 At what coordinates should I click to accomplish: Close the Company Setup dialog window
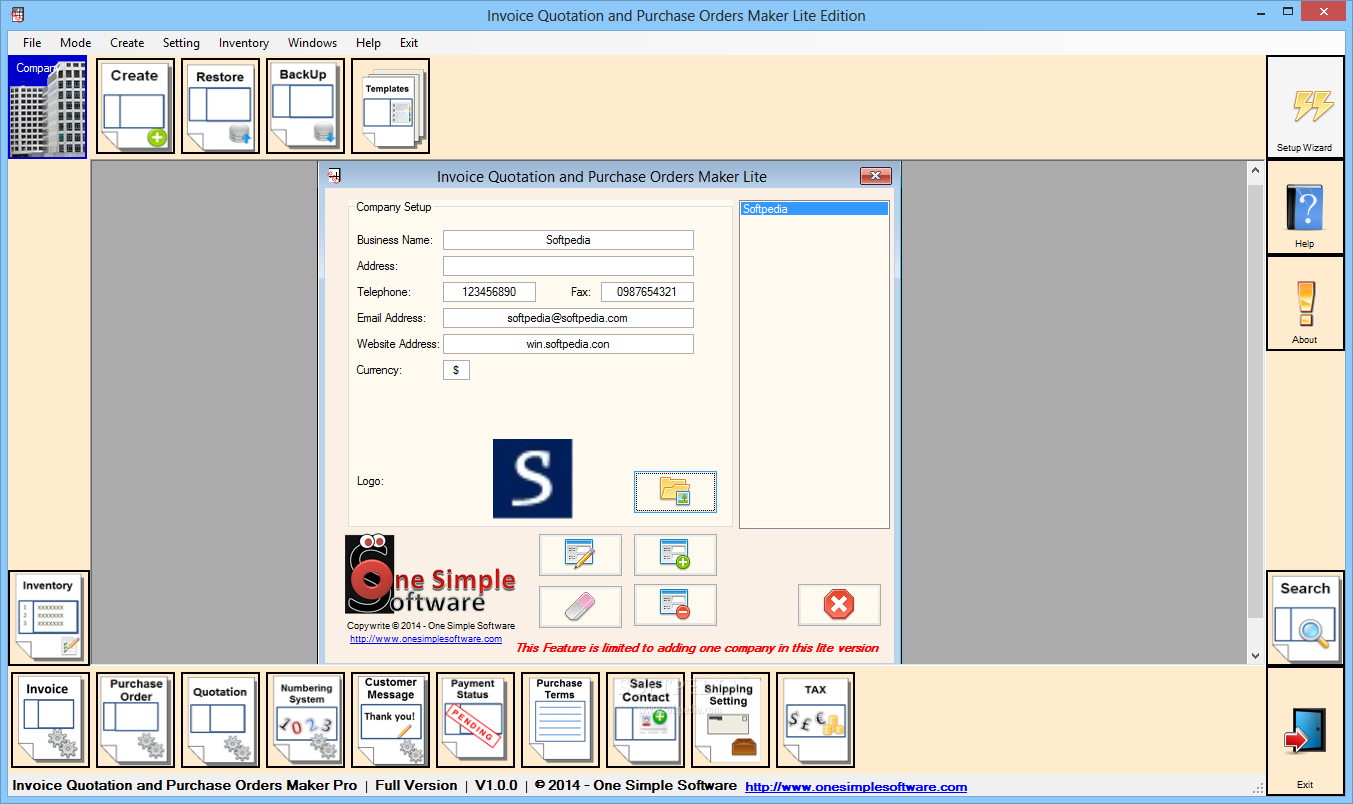coord(875,176)
